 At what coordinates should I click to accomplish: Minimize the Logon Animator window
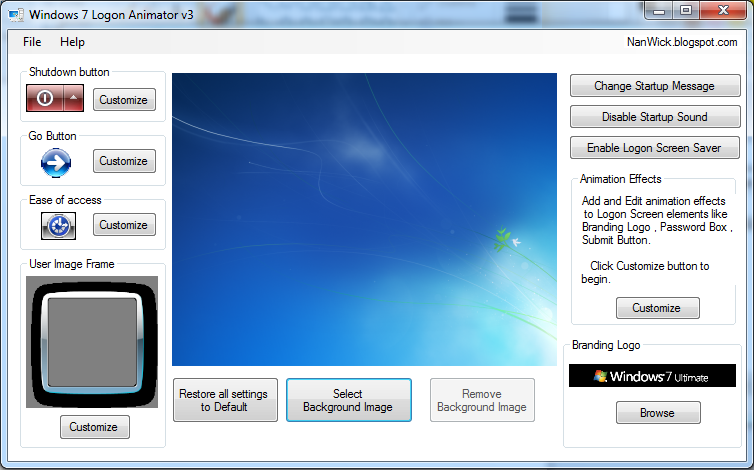click(659, 11)
